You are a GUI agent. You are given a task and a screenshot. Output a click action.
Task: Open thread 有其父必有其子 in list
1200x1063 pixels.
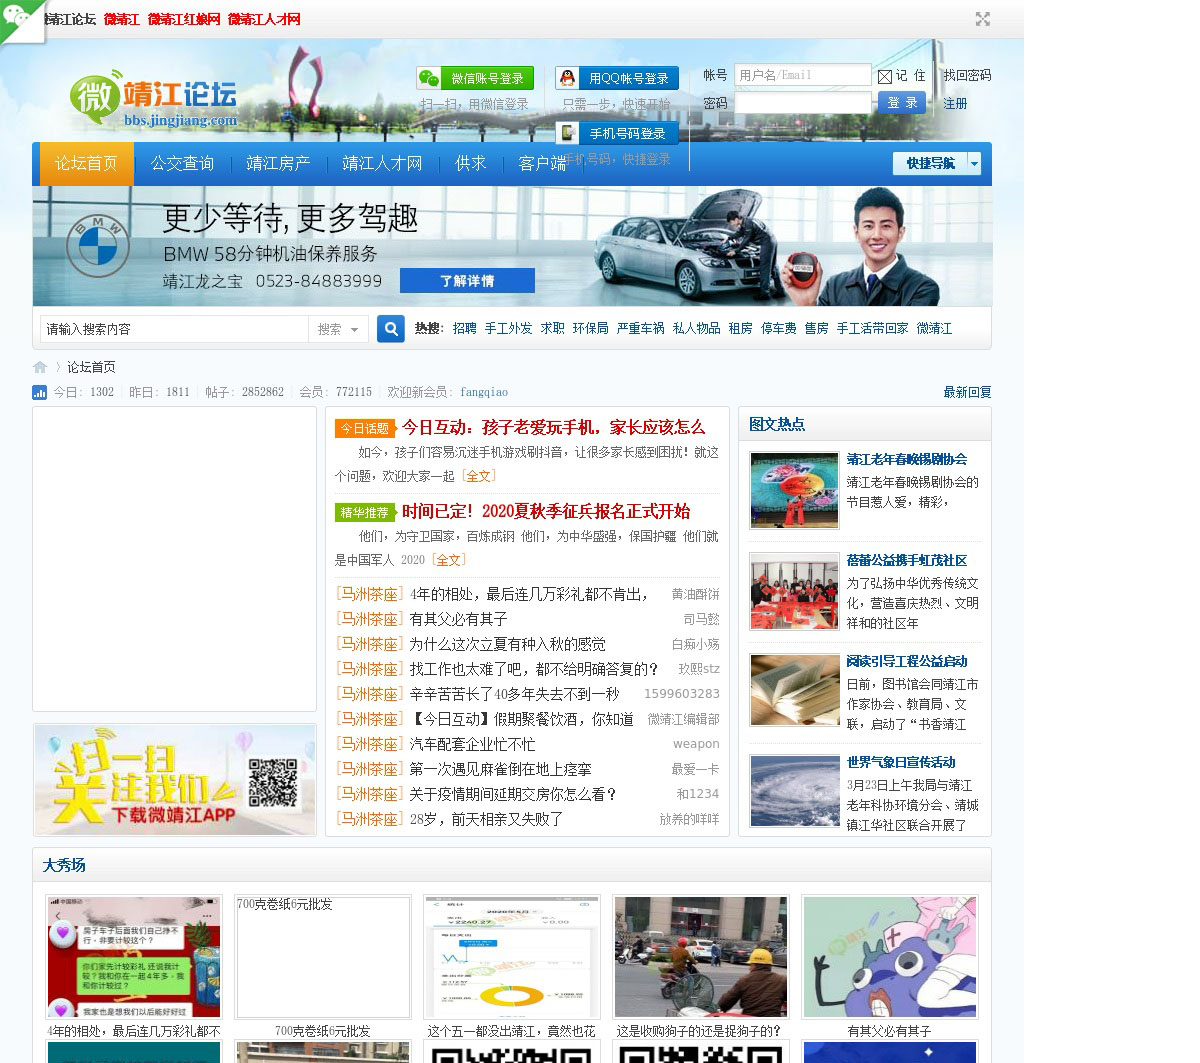[458, 619]
